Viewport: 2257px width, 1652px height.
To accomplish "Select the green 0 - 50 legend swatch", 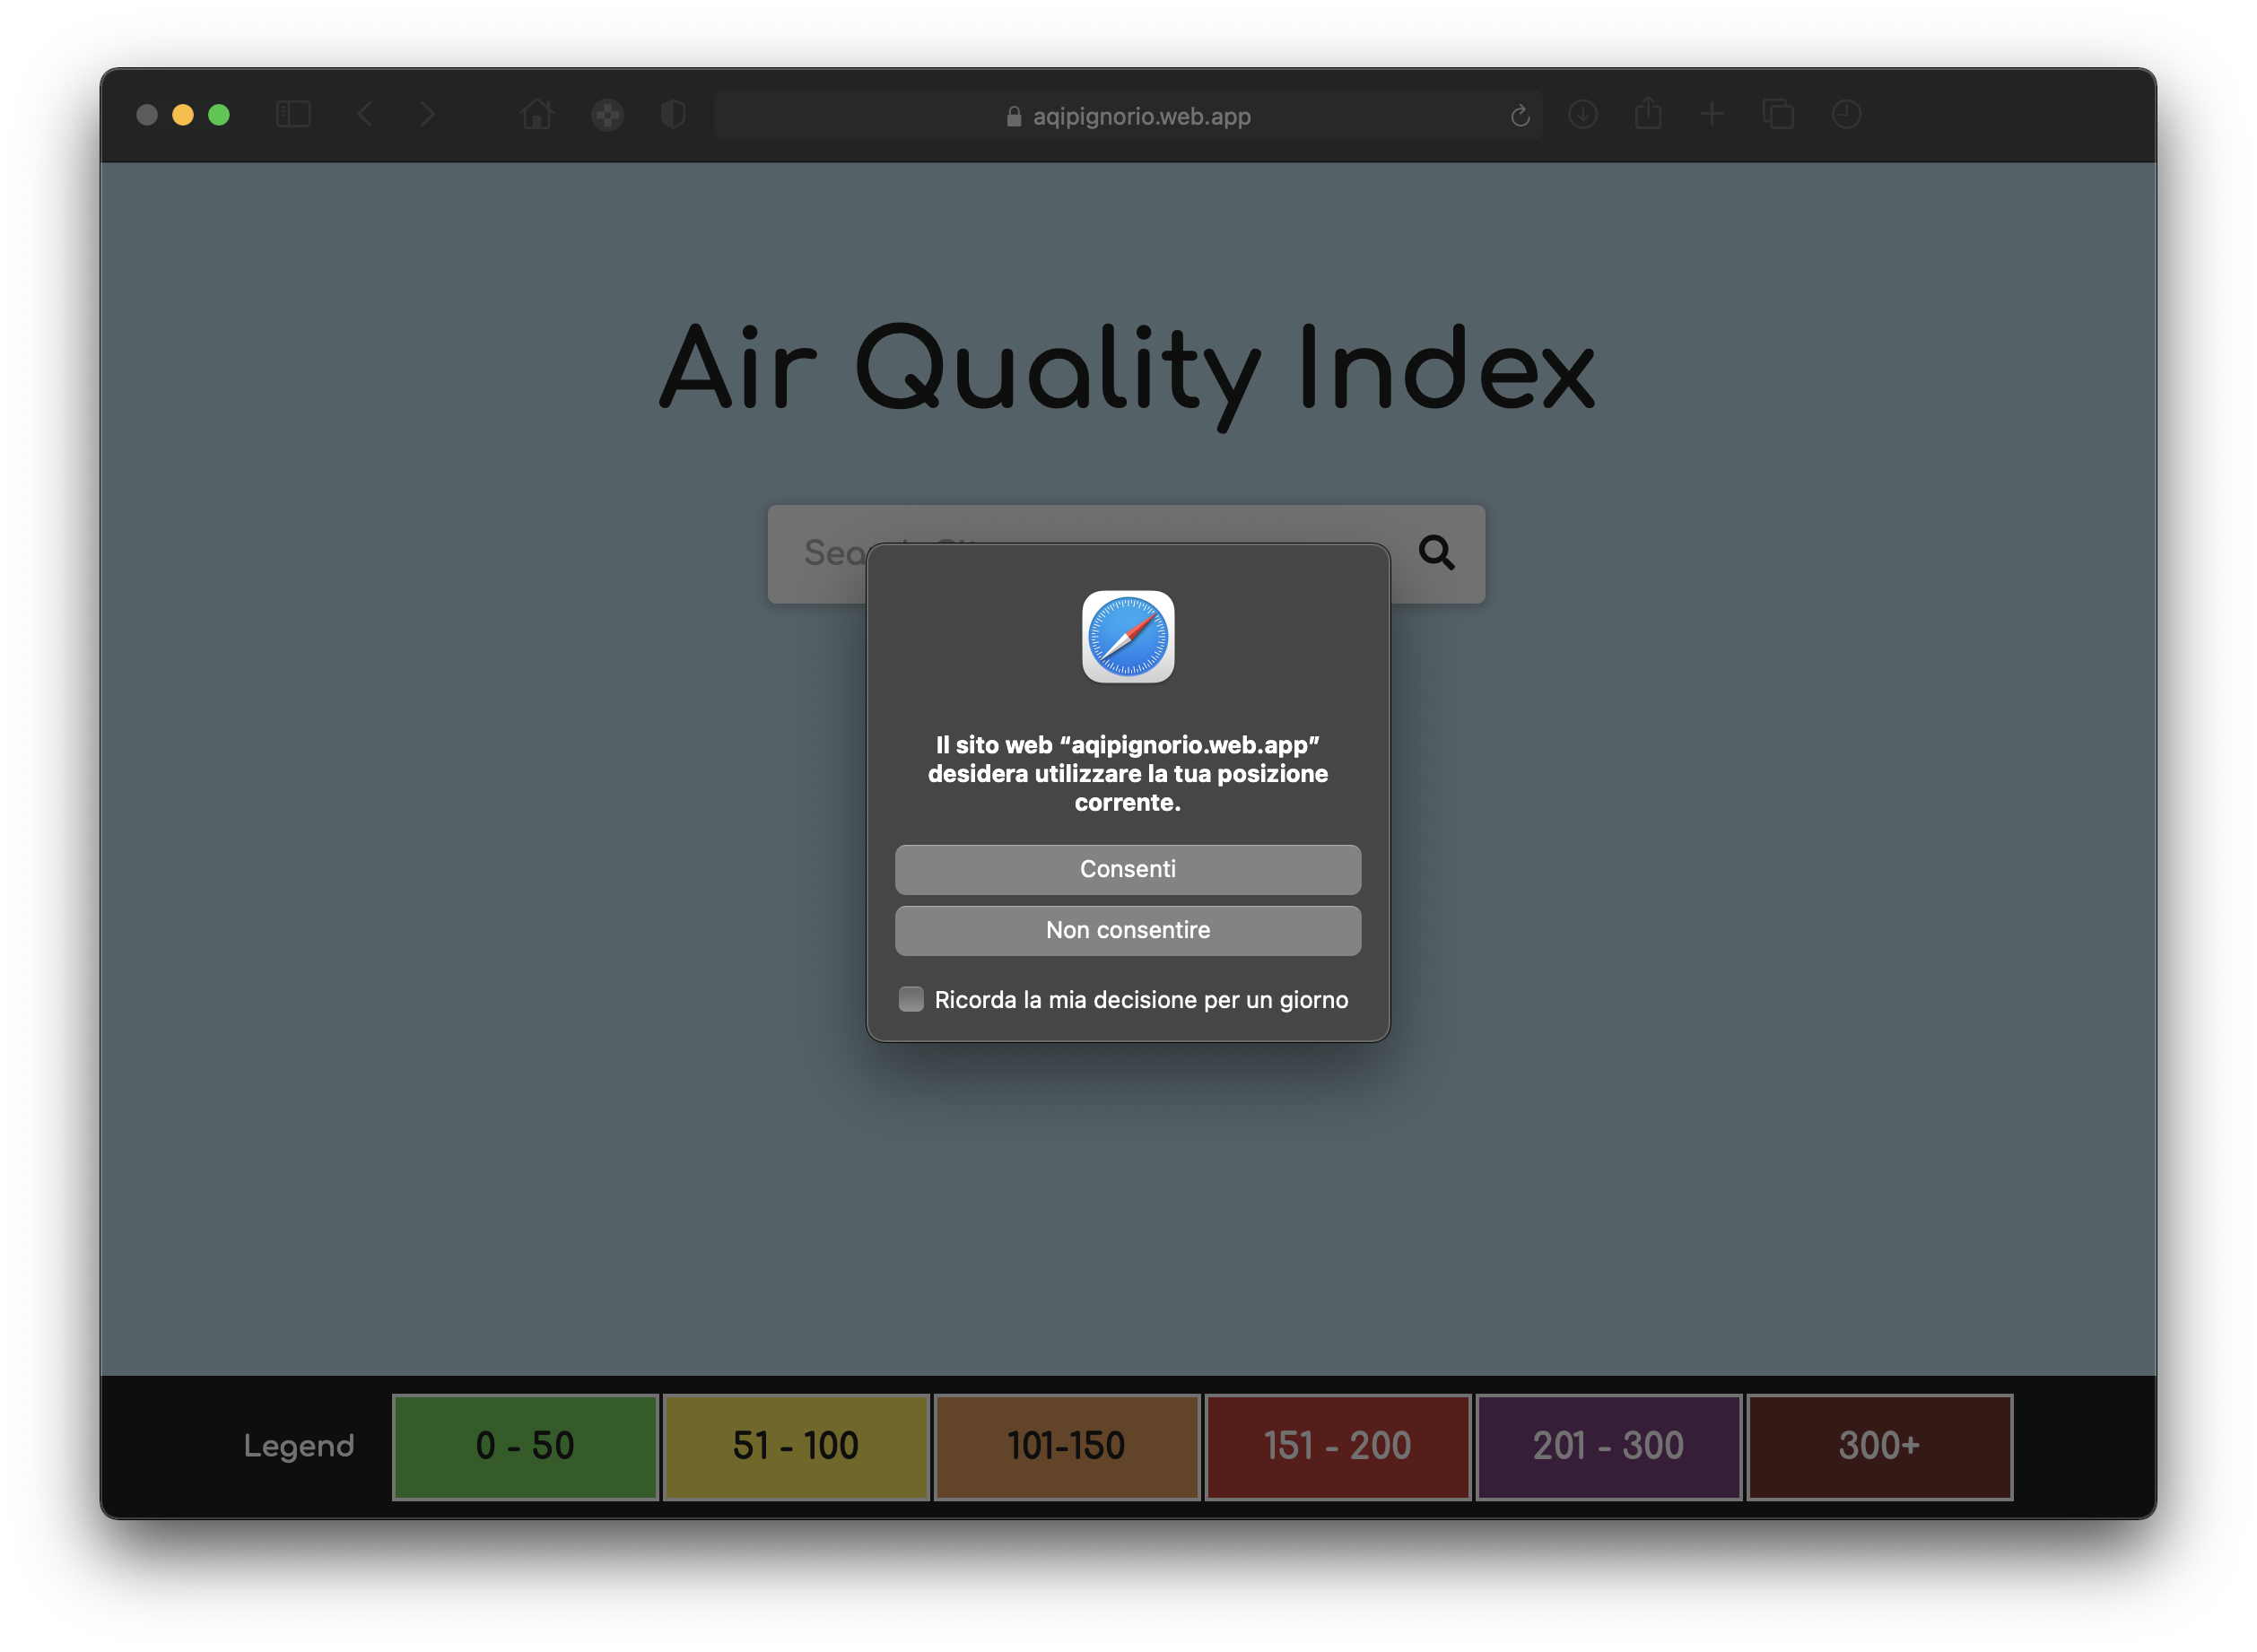I will coord(524,1446).
